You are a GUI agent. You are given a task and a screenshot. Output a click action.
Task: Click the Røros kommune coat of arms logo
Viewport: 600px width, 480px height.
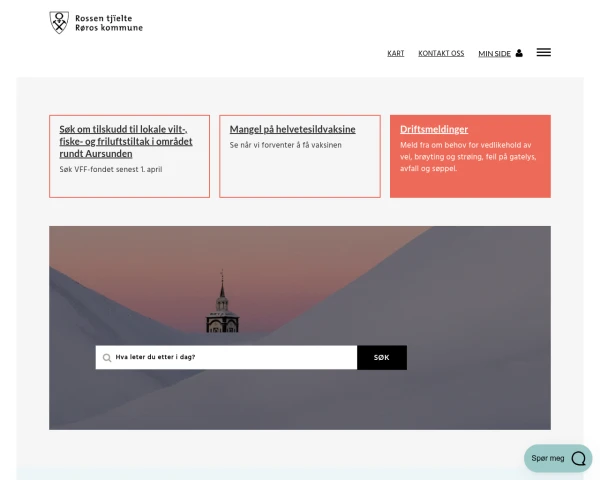[59, 23]
